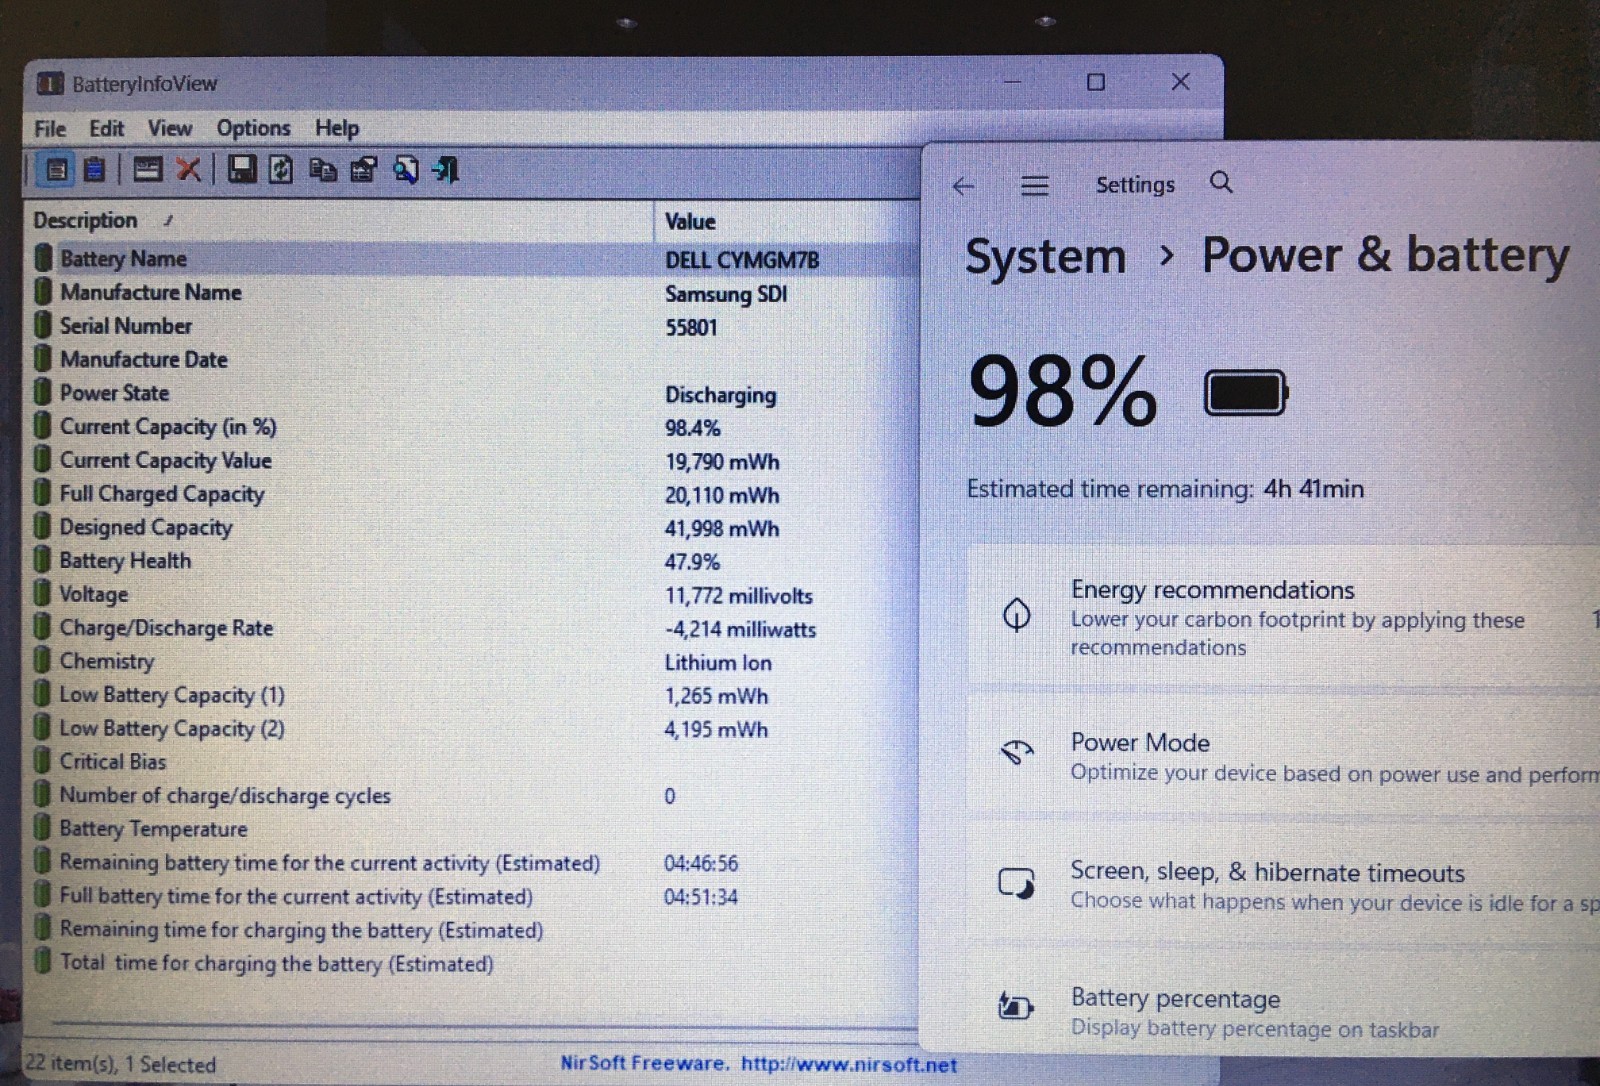Click the red X delete toolbar icon
1600x1086 pixels.
(188, 170)
